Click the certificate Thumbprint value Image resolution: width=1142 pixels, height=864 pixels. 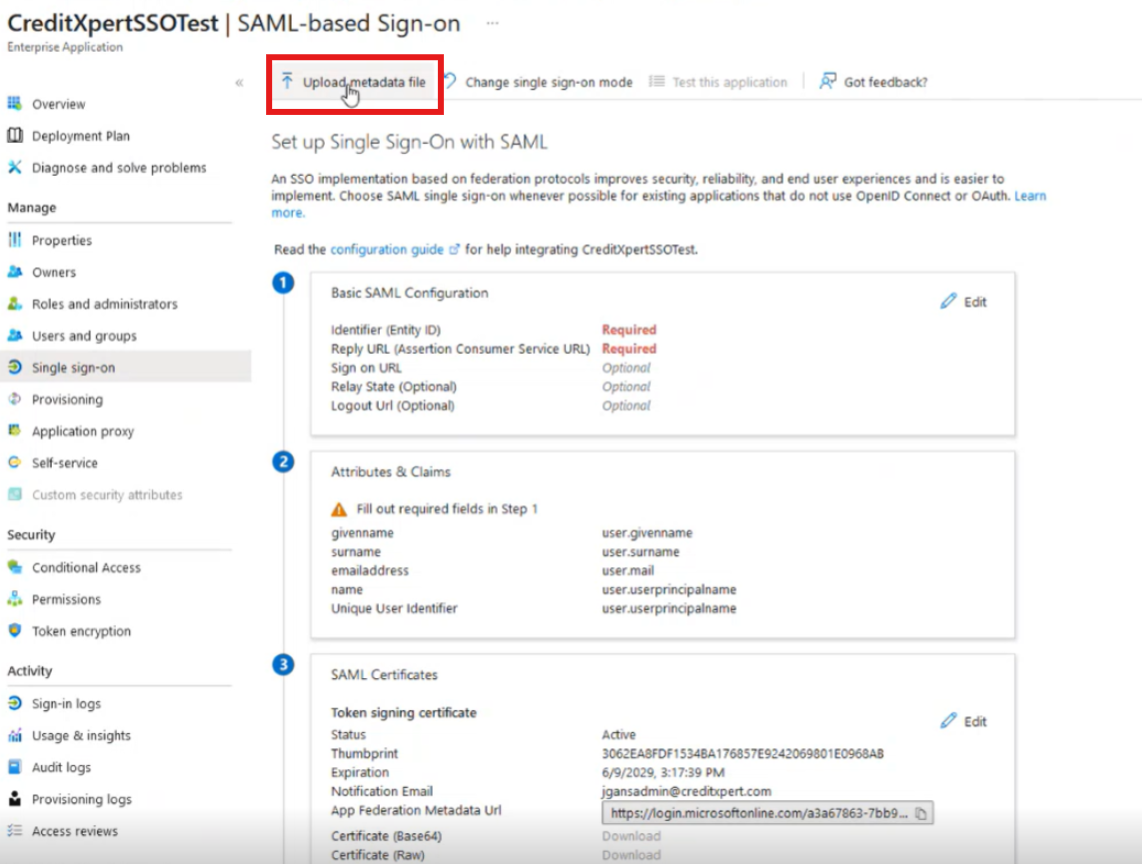click(743, 753)
